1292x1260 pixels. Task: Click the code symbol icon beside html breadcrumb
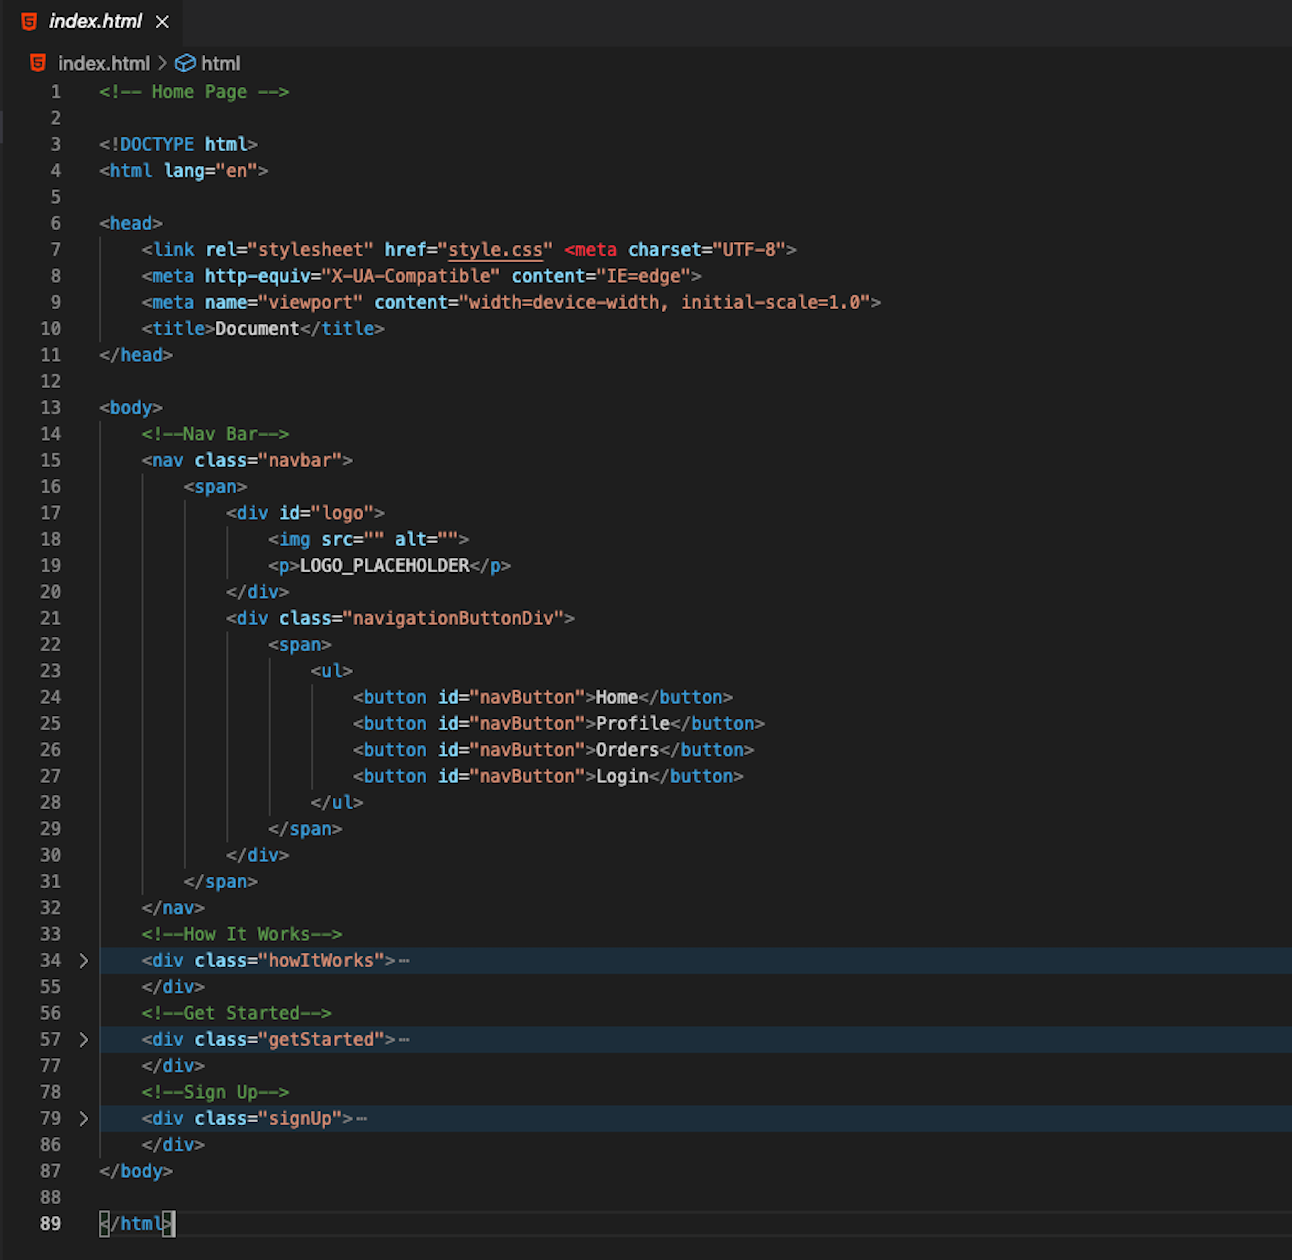(186, 63)
